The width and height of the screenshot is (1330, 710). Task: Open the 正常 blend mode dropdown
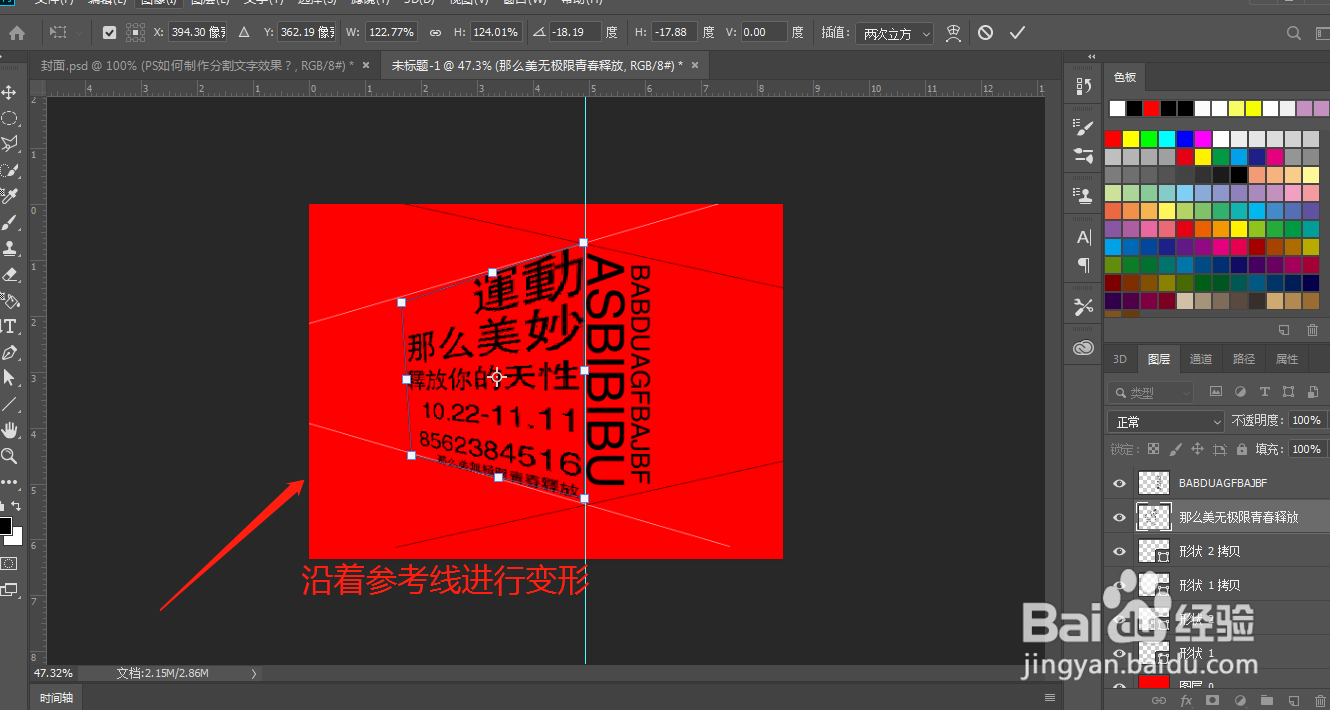coord(1166,422)
